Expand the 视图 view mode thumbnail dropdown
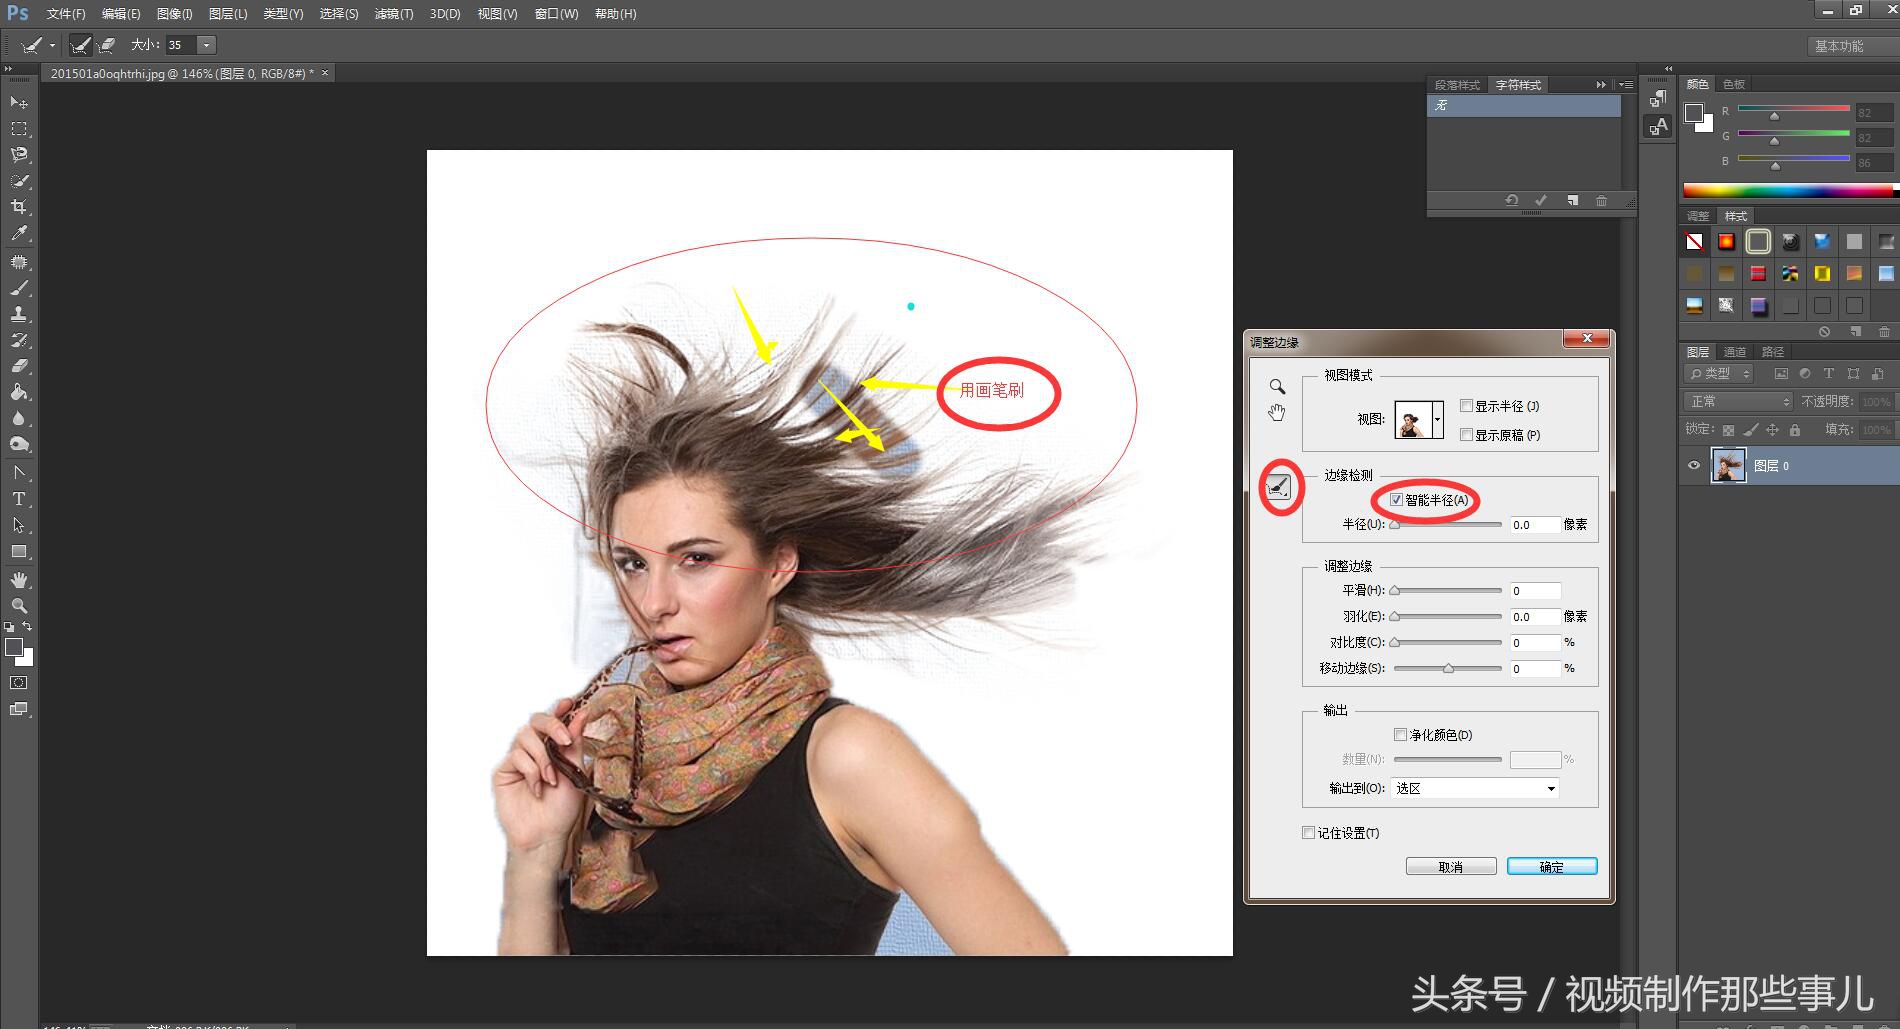Image resolution: width=1900 pixels, height=1029 pixels. (x=1437, y=420)
